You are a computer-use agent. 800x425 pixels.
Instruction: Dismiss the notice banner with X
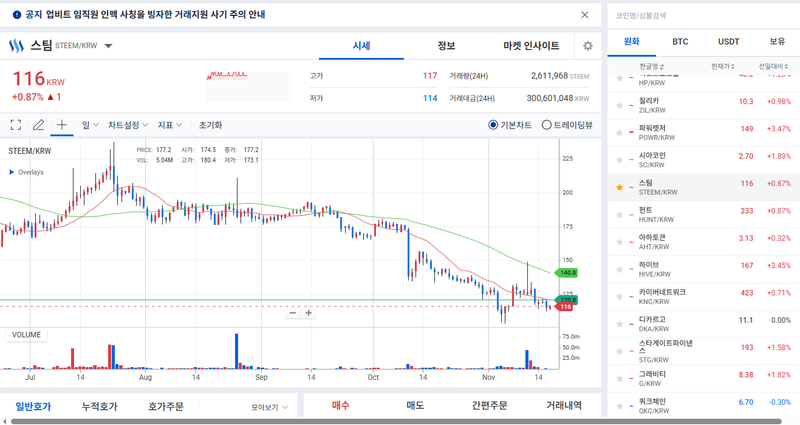pyautogui.click(x=585, y=15)
